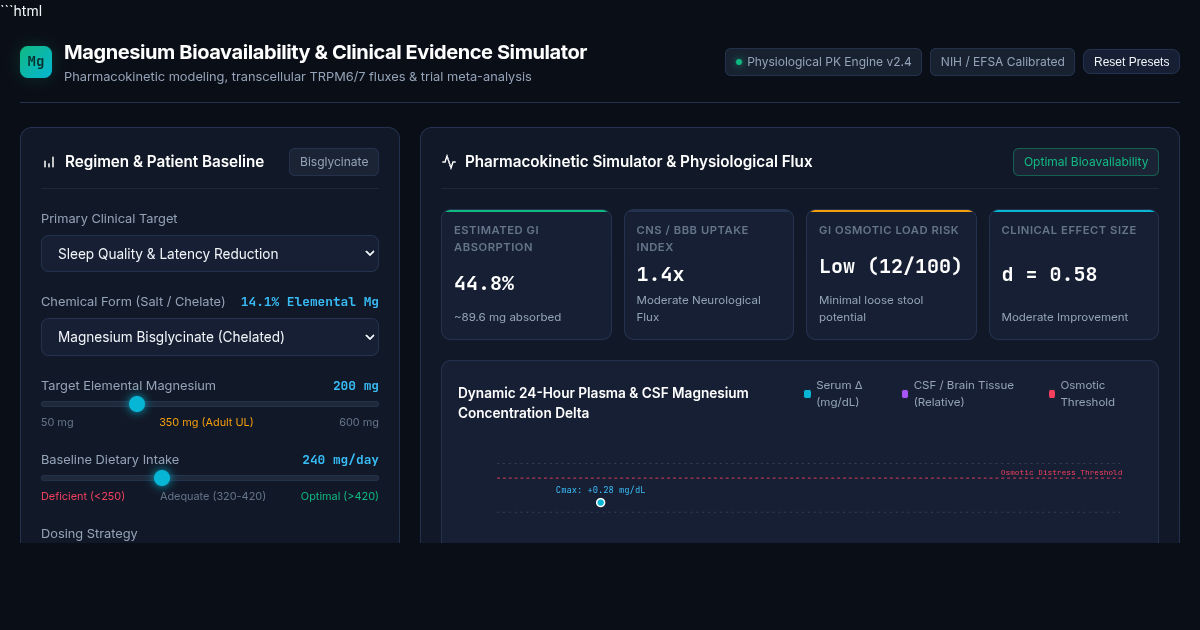This screenshot has width=1200, height=630.
Task: Click the '200 mg' slider value
Action: point(356,386)
